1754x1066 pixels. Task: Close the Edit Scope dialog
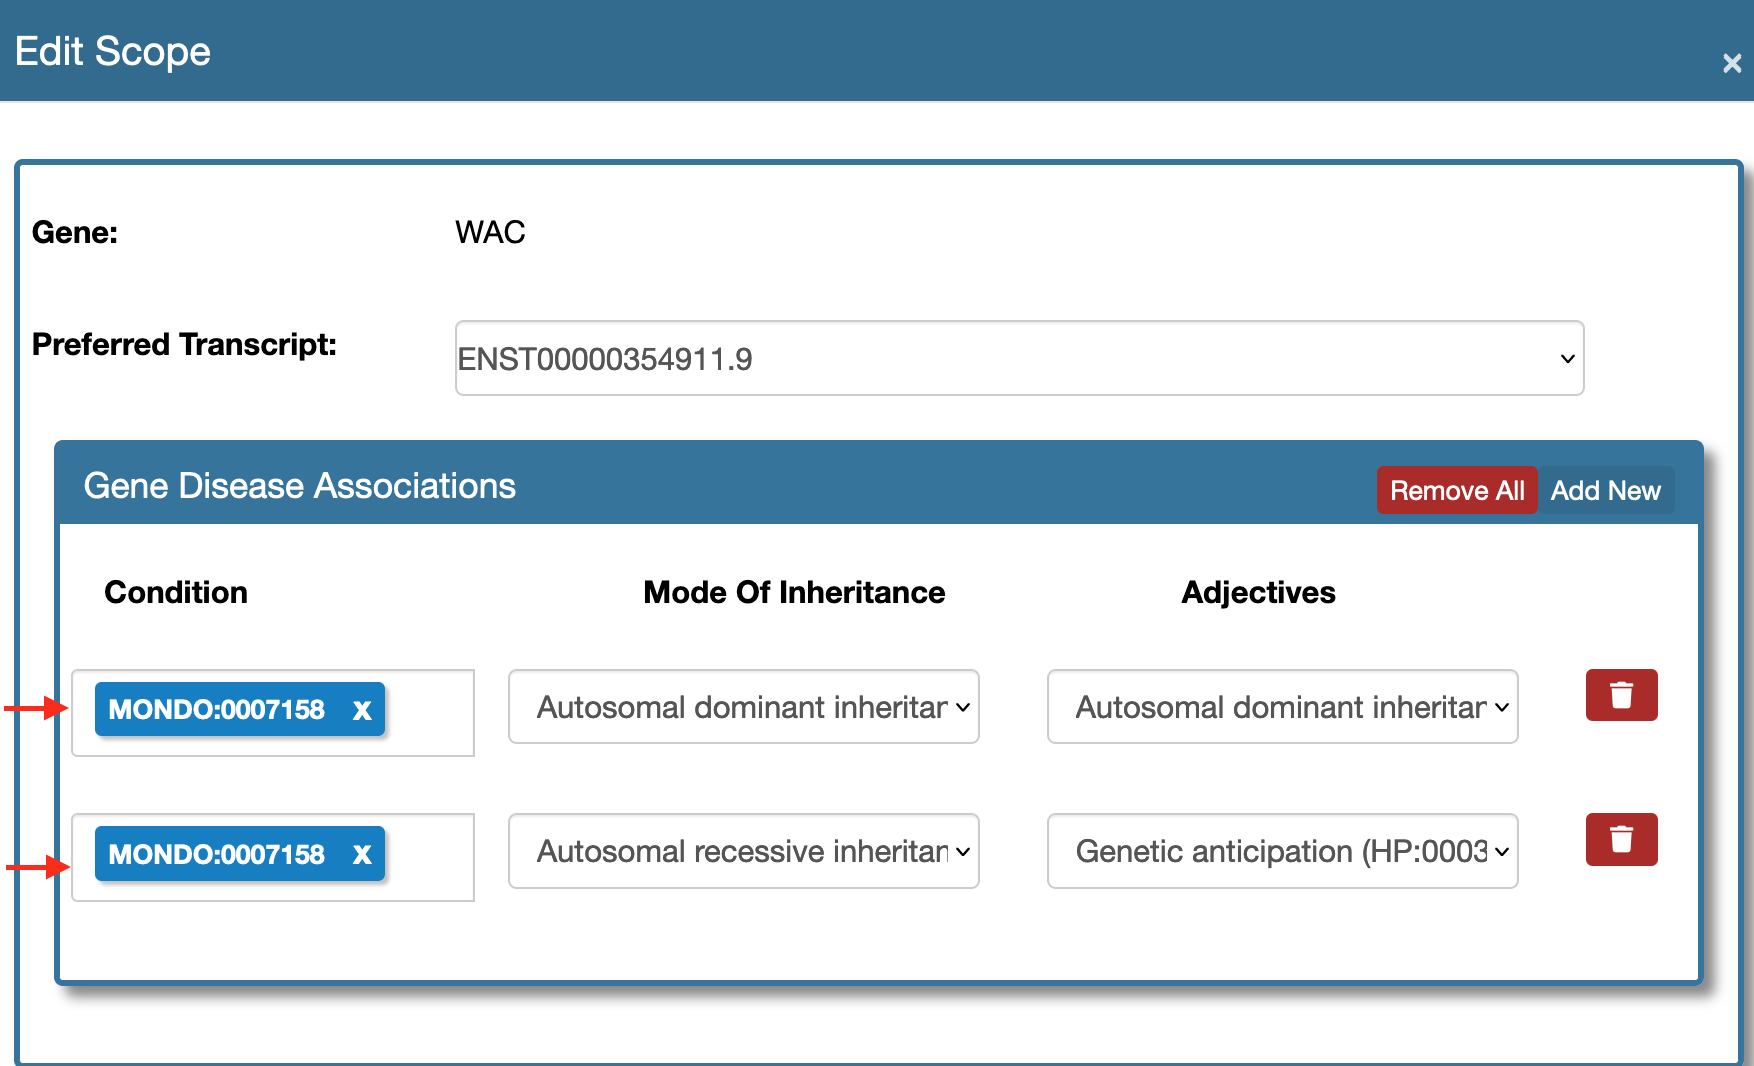(x=1732, y=64)
